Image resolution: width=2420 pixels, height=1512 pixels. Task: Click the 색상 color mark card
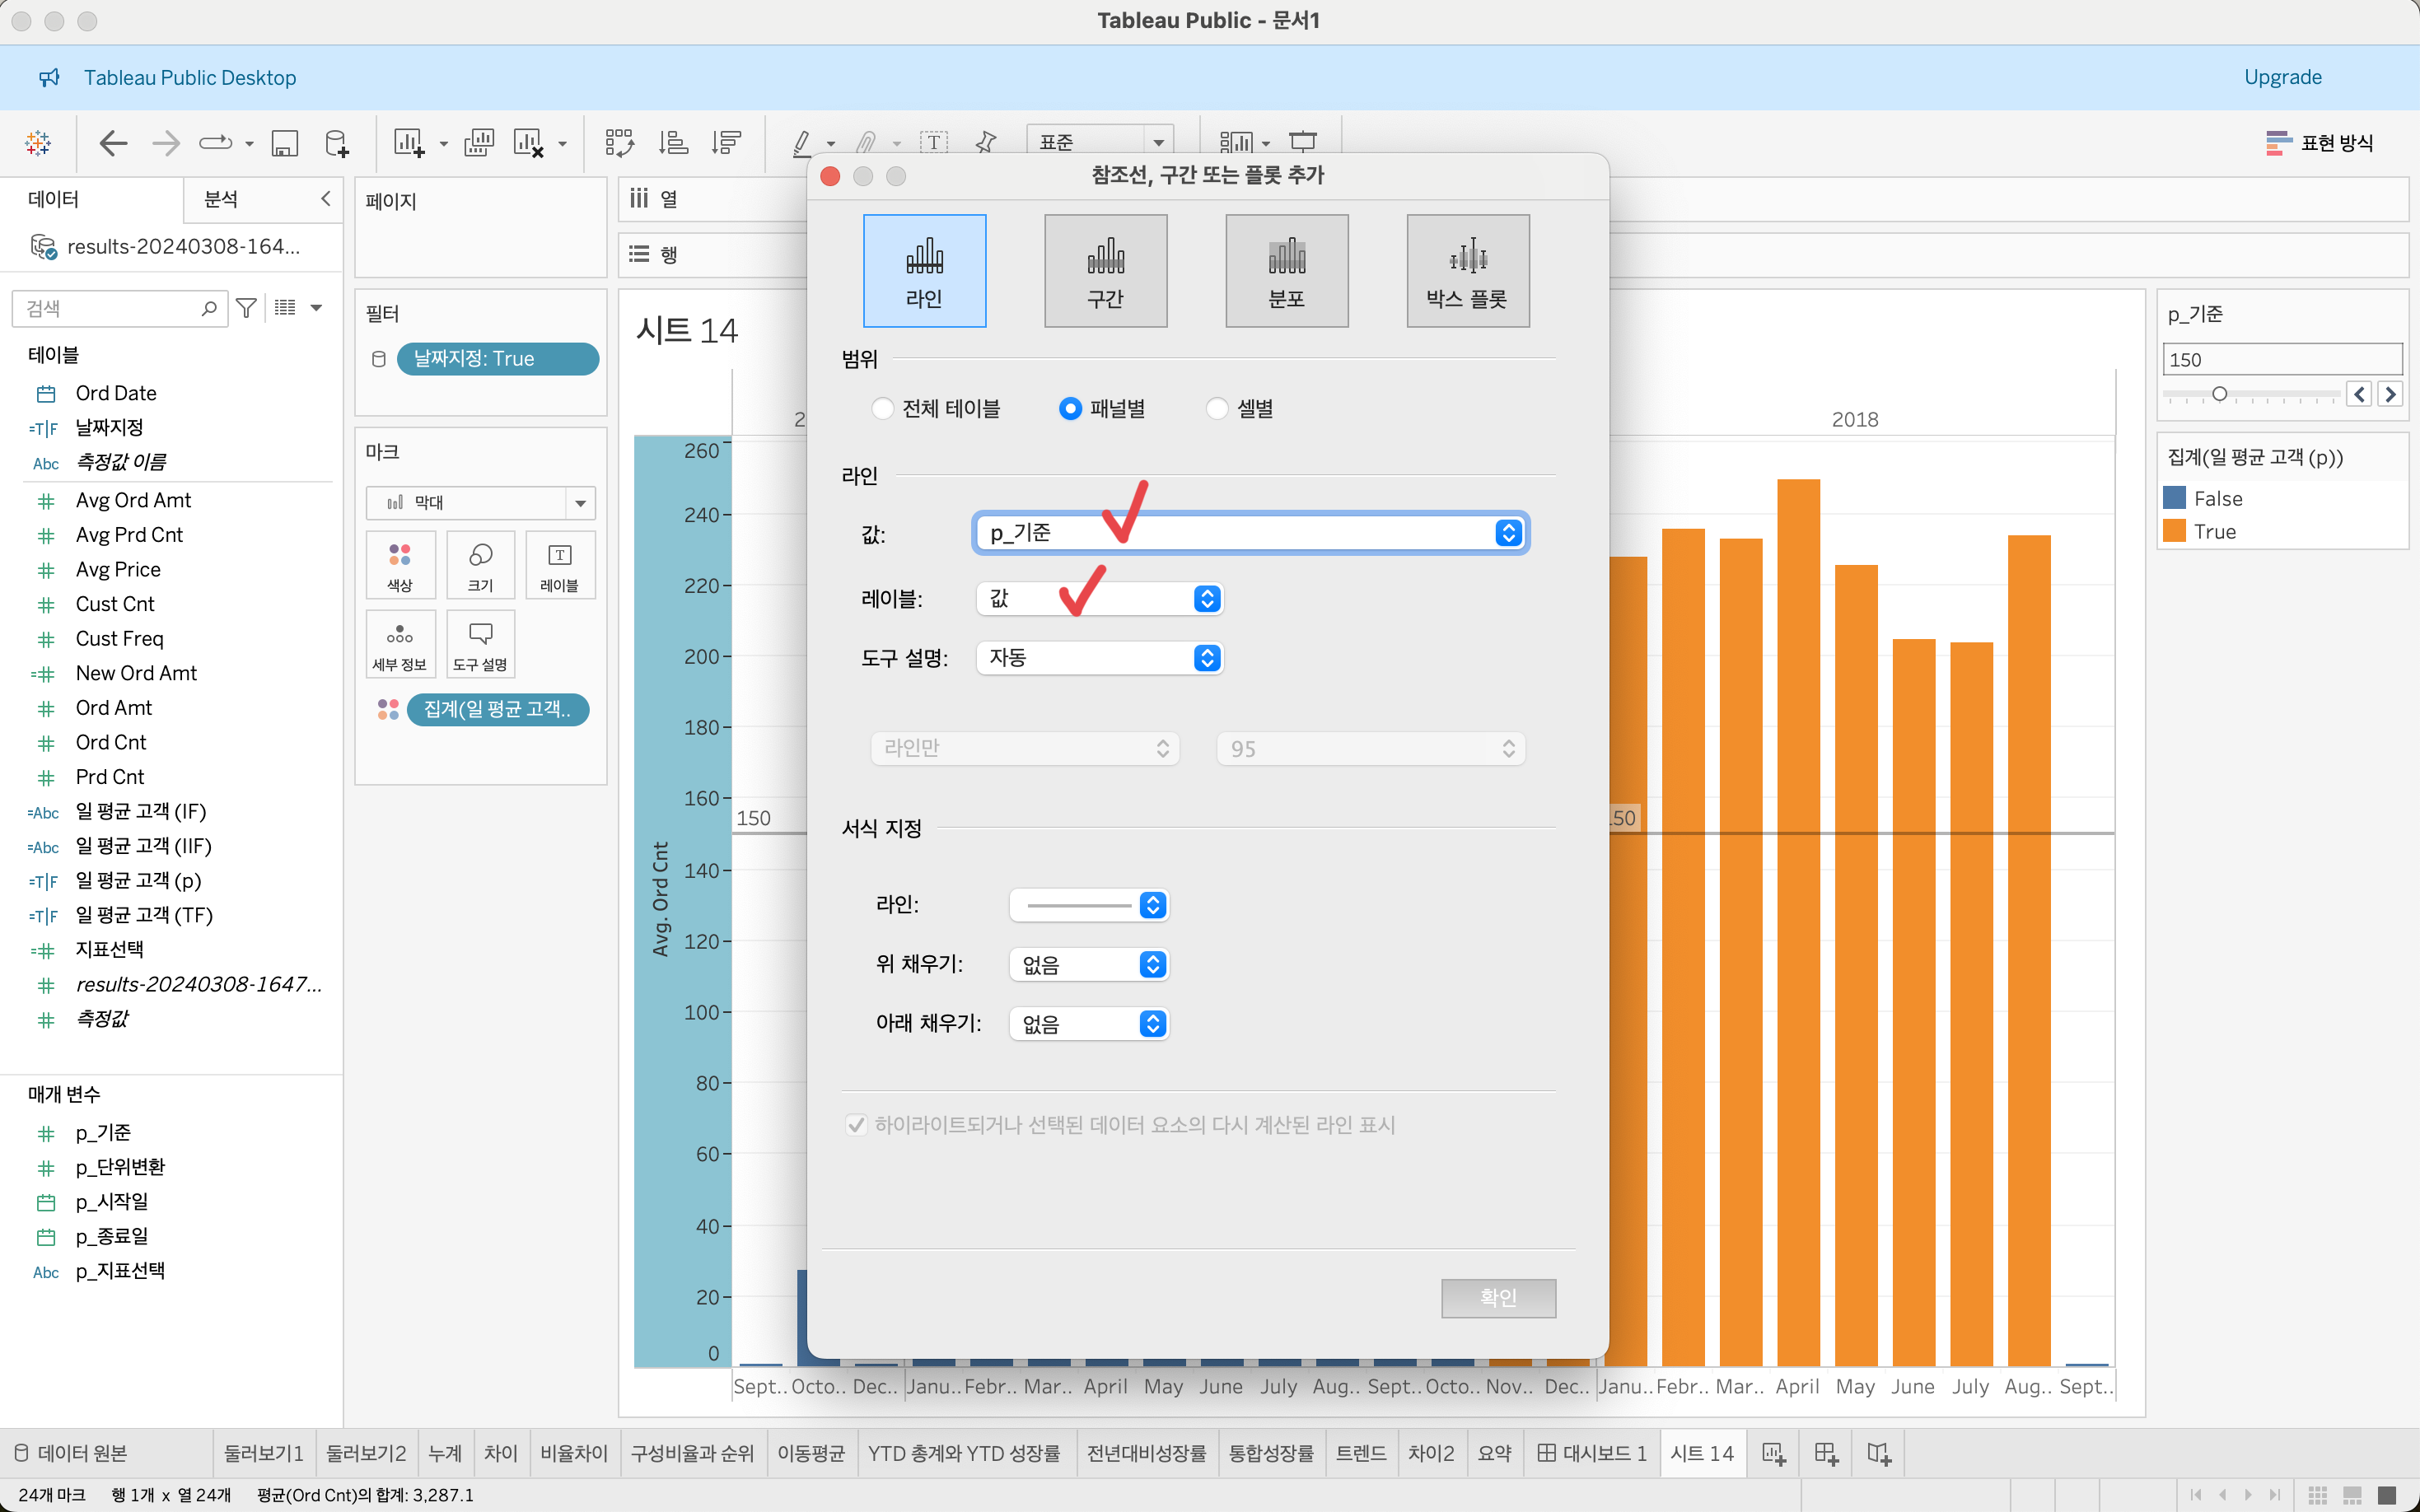pos(400,565)
